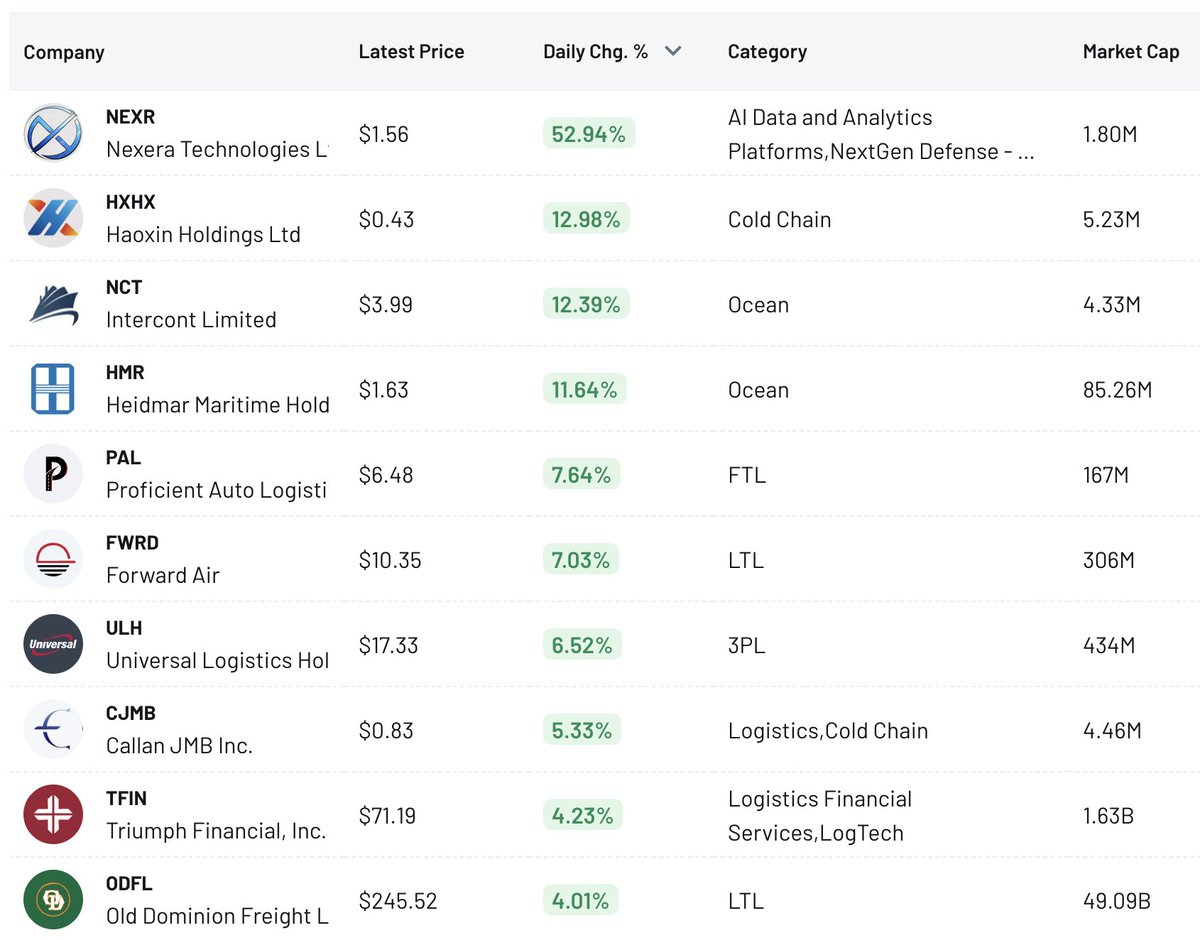Click the Universal Logistics ULH logo

pyautogui.click(x=53, y=644)
